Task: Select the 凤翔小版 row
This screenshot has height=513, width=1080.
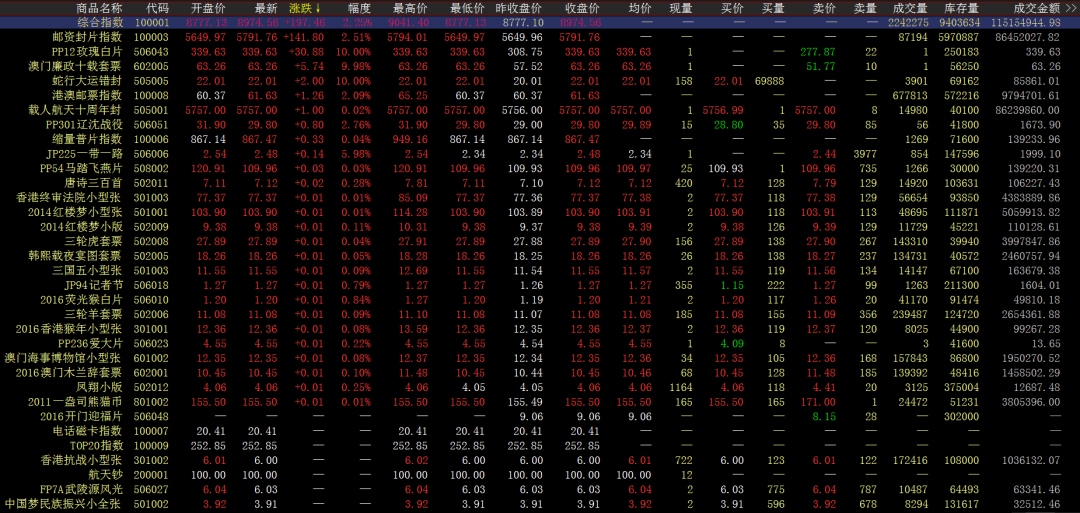Action: [540, 386]
